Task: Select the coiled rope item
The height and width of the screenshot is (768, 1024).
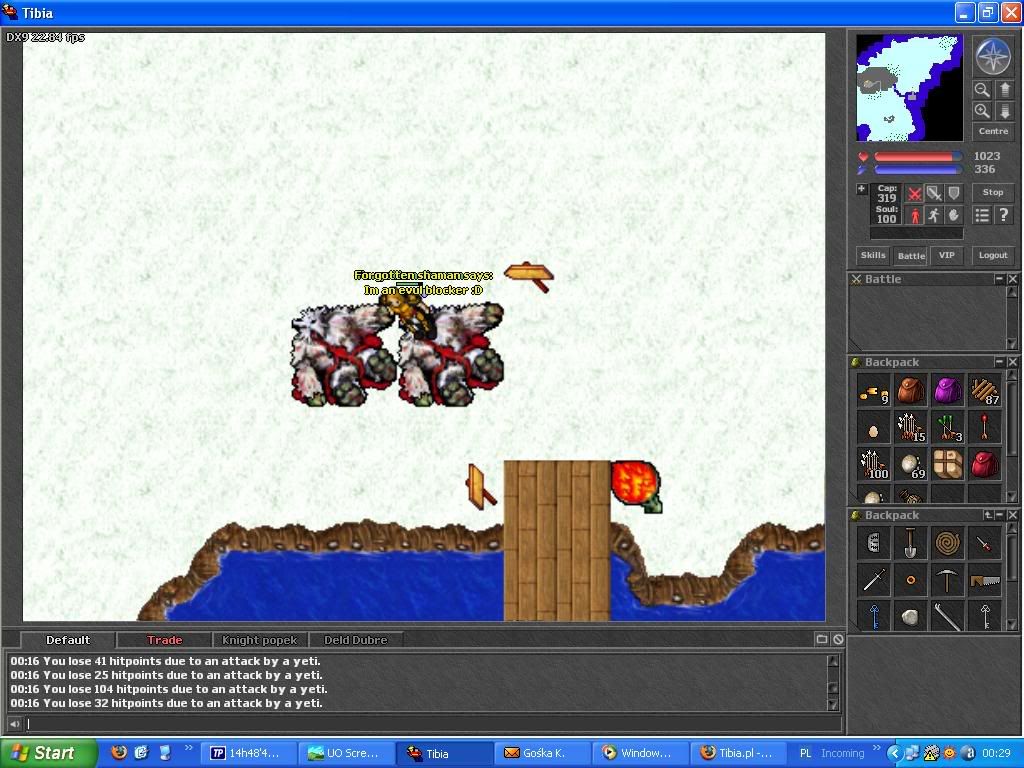Action: [x=948, y=543]
